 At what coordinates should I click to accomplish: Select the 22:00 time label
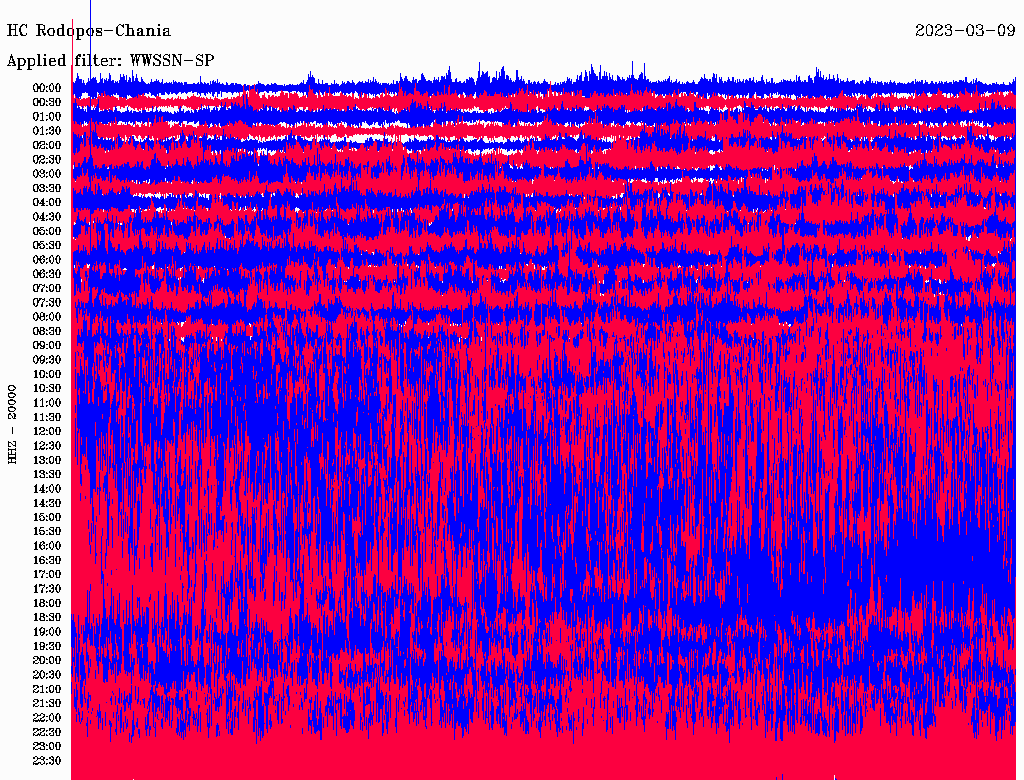47,718
